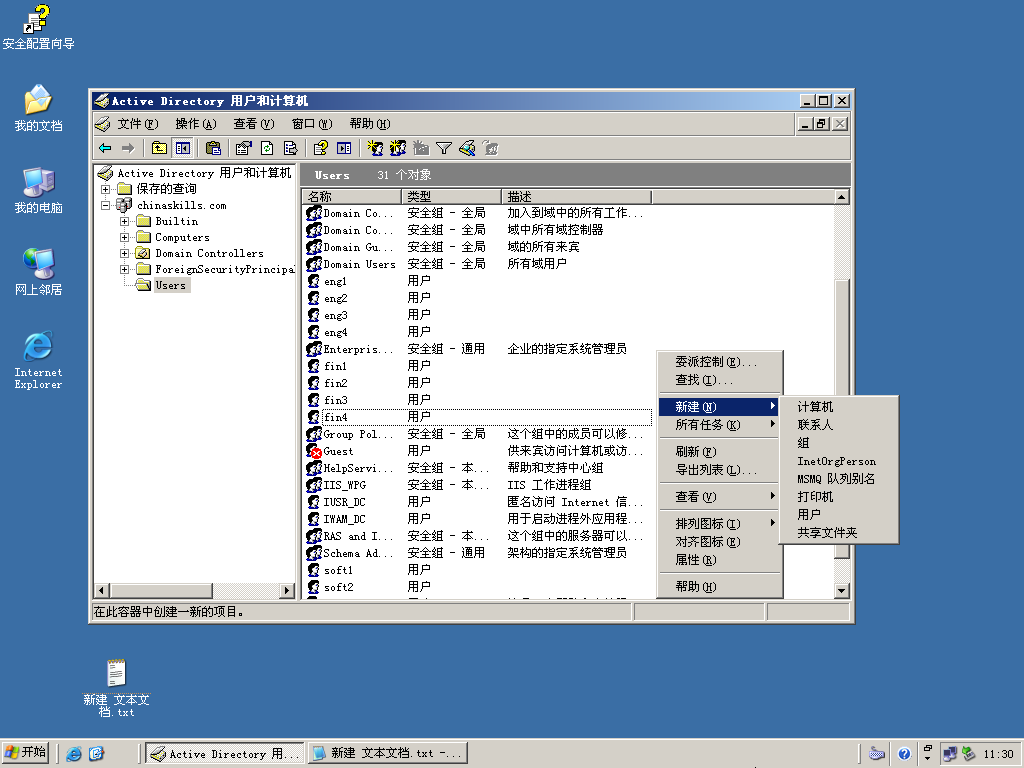Open the 文件 menu

tap(138, 123)
